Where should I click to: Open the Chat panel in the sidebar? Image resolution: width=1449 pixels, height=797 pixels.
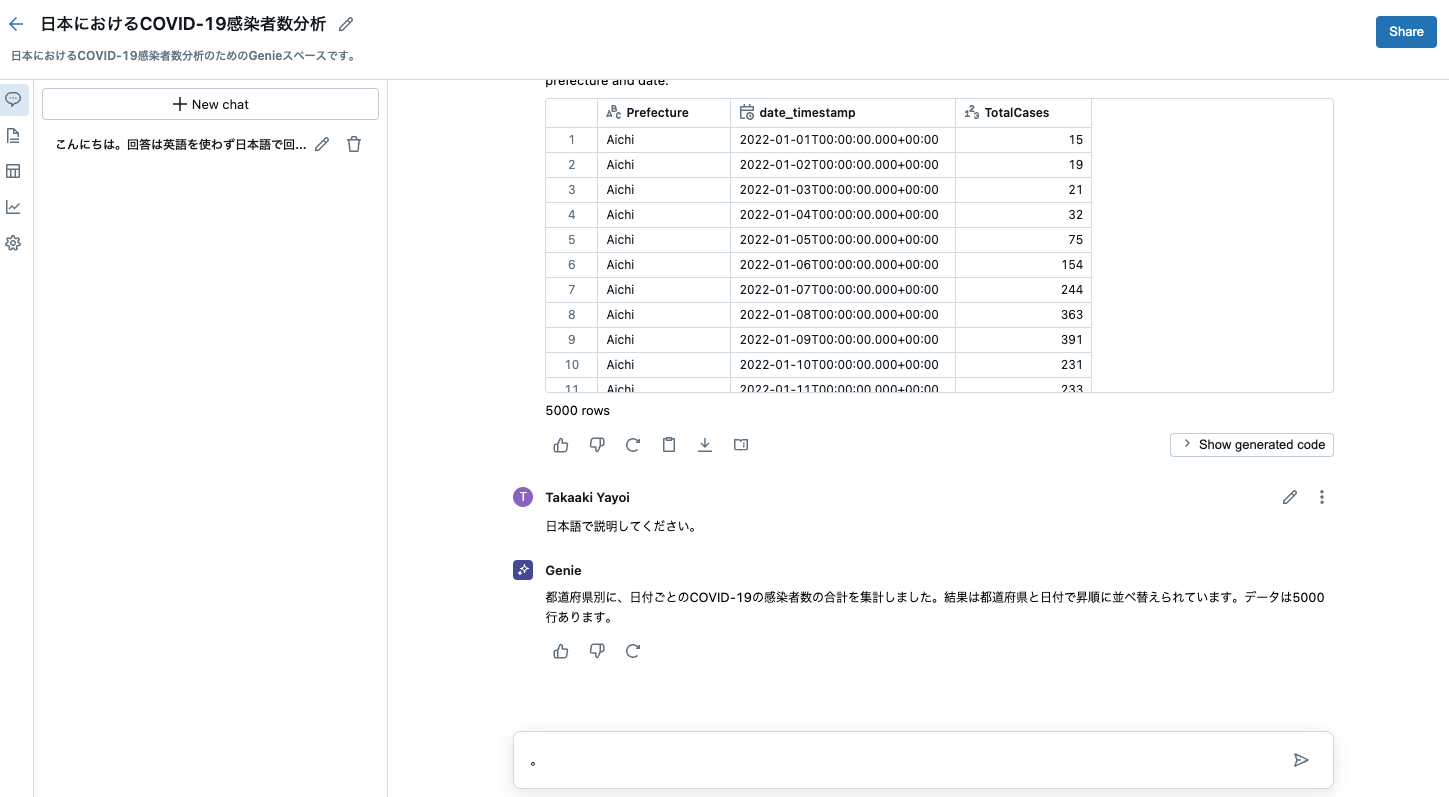click(x=13, y=99)
